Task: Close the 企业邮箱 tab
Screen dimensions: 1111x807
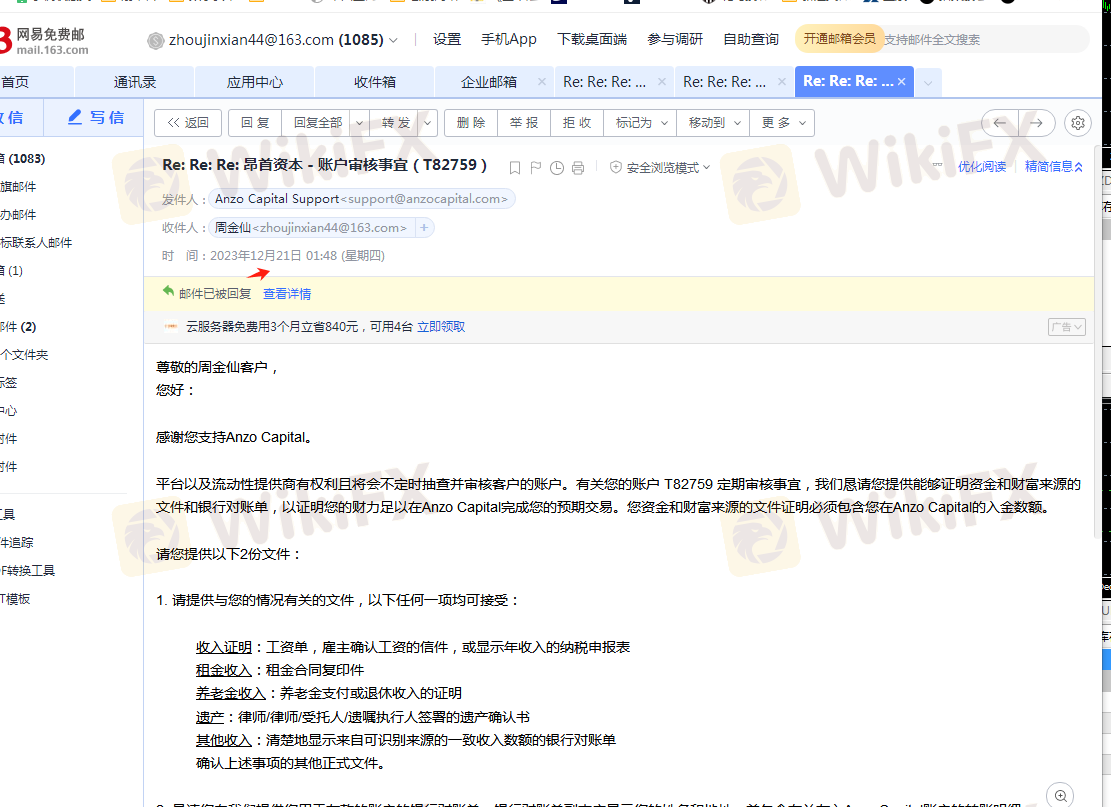Action: 541,81
